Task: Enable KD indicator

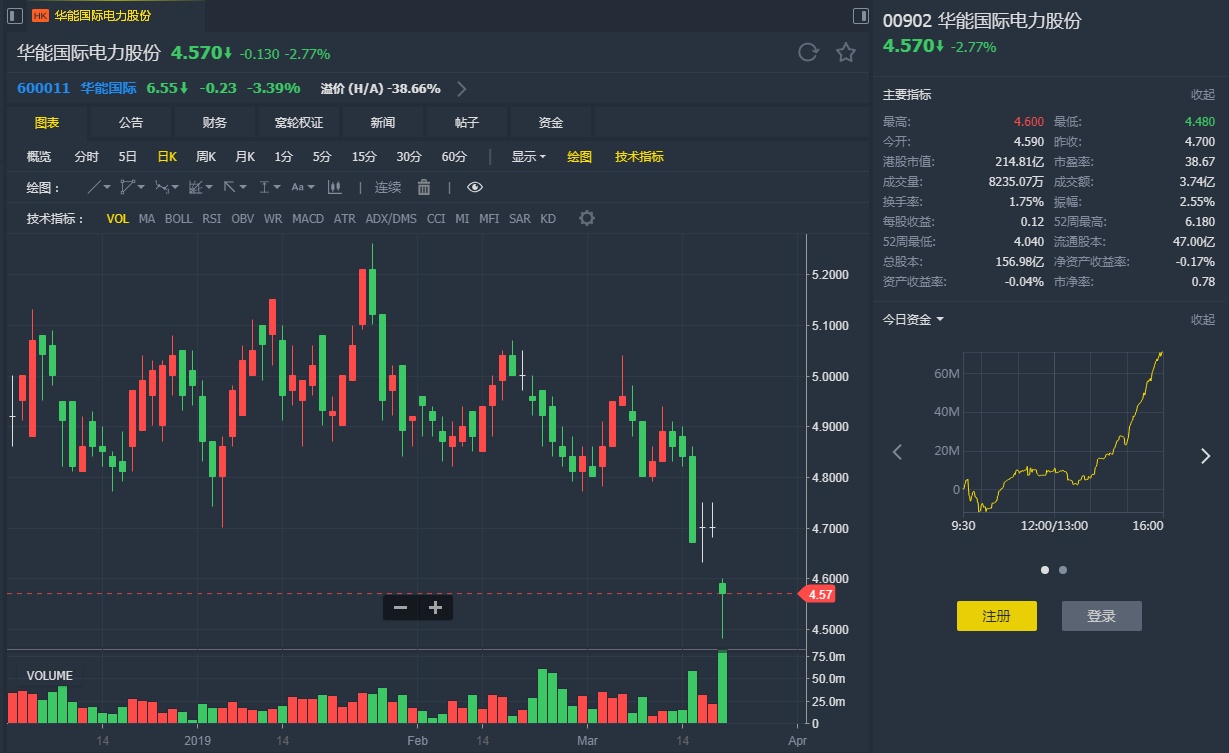Action: pyautogui.click(x=548, y=218)
